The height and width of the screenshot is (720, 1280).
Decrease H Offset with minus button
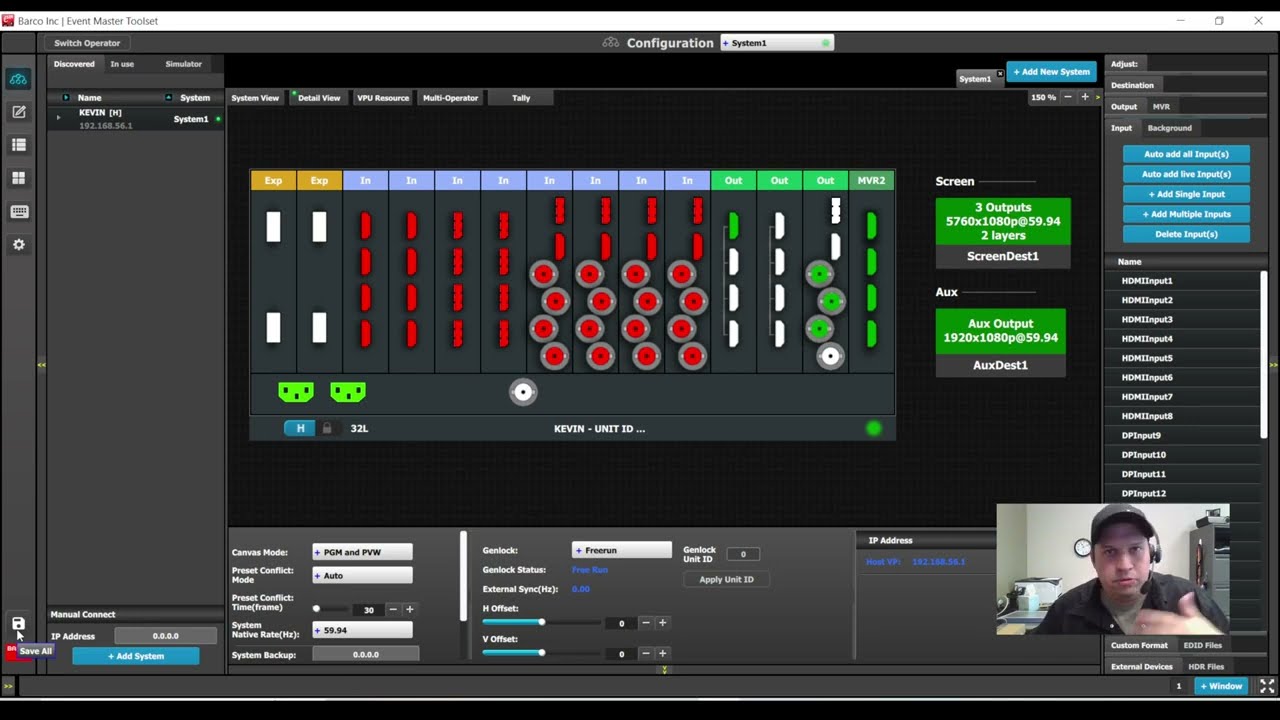[645, 623]
